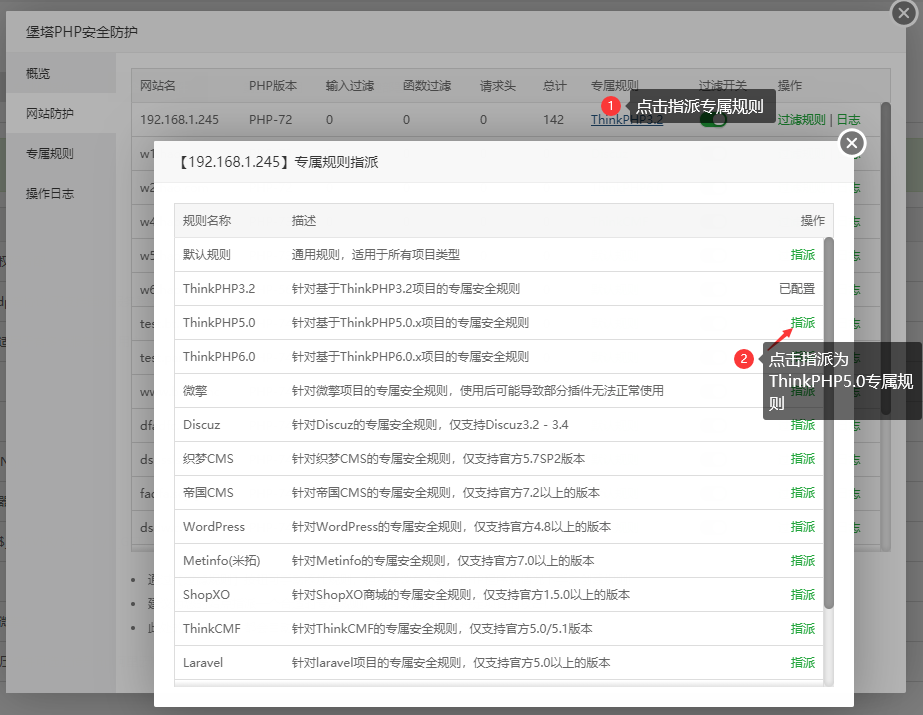Assign the 帝国CMS rule

(802, 493)
